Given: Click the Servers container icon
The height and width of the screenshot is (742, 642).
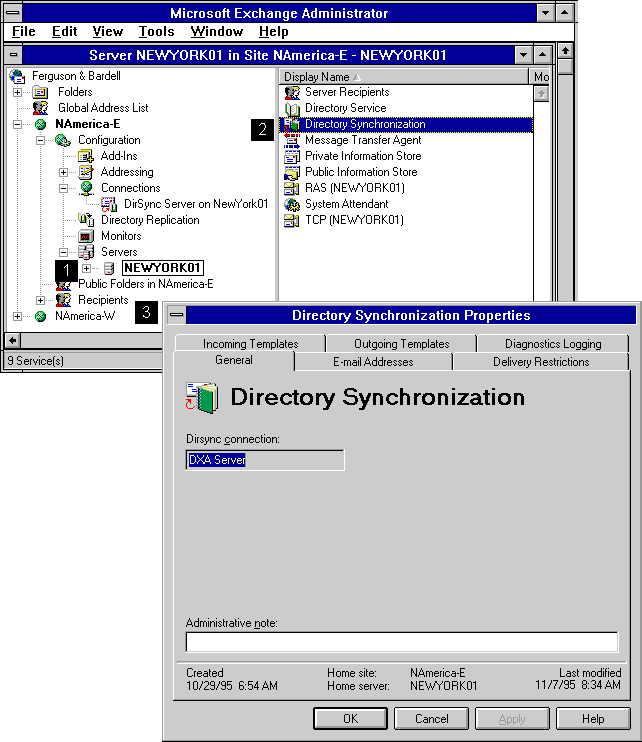Looking at the screenshot, I should [86, 252].
